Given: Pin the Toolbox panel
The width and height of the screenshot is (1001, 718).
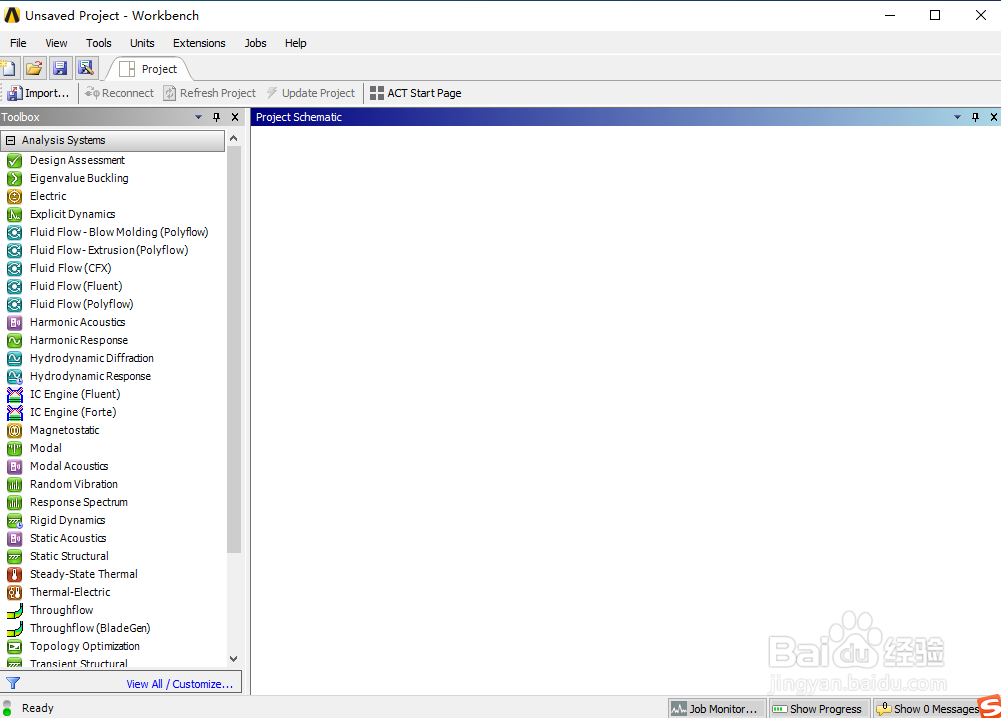Looking at the screenshot, I should coord(216,117).
